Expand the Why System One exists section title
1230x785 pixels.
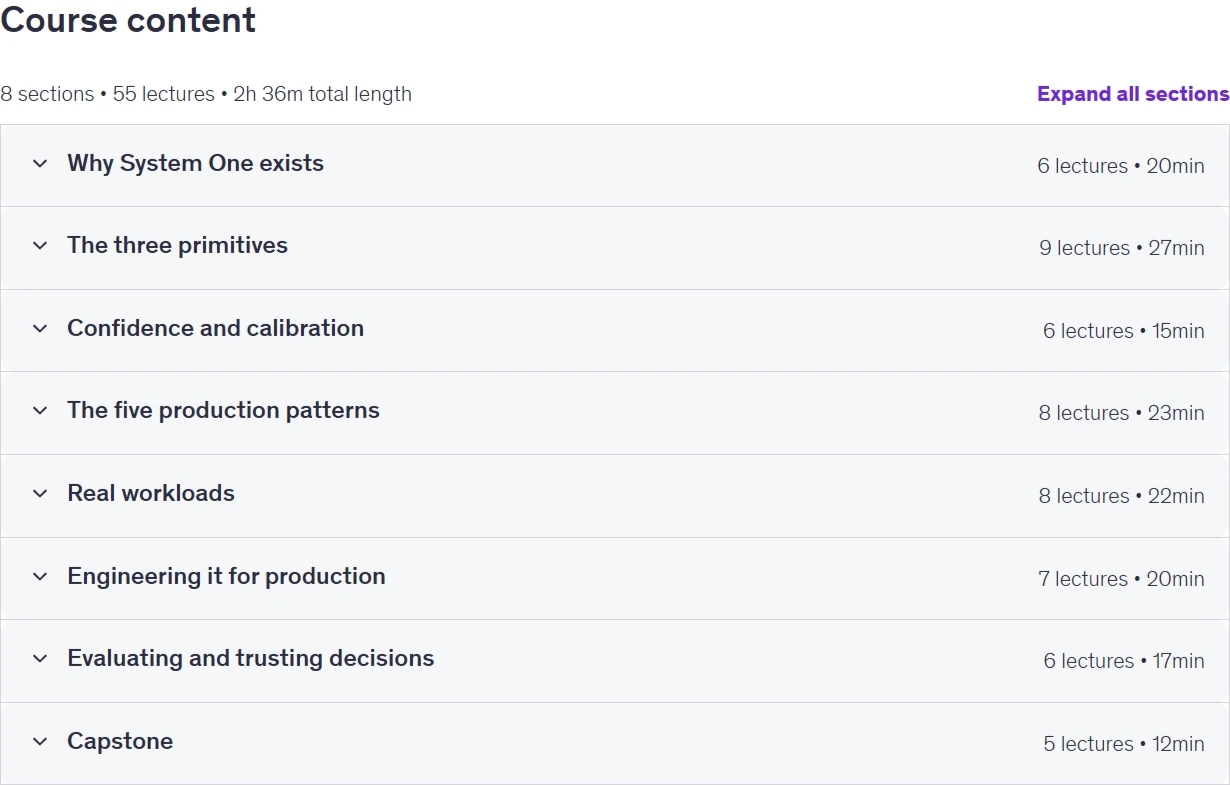pyautogui.click(x=195, y=163)
